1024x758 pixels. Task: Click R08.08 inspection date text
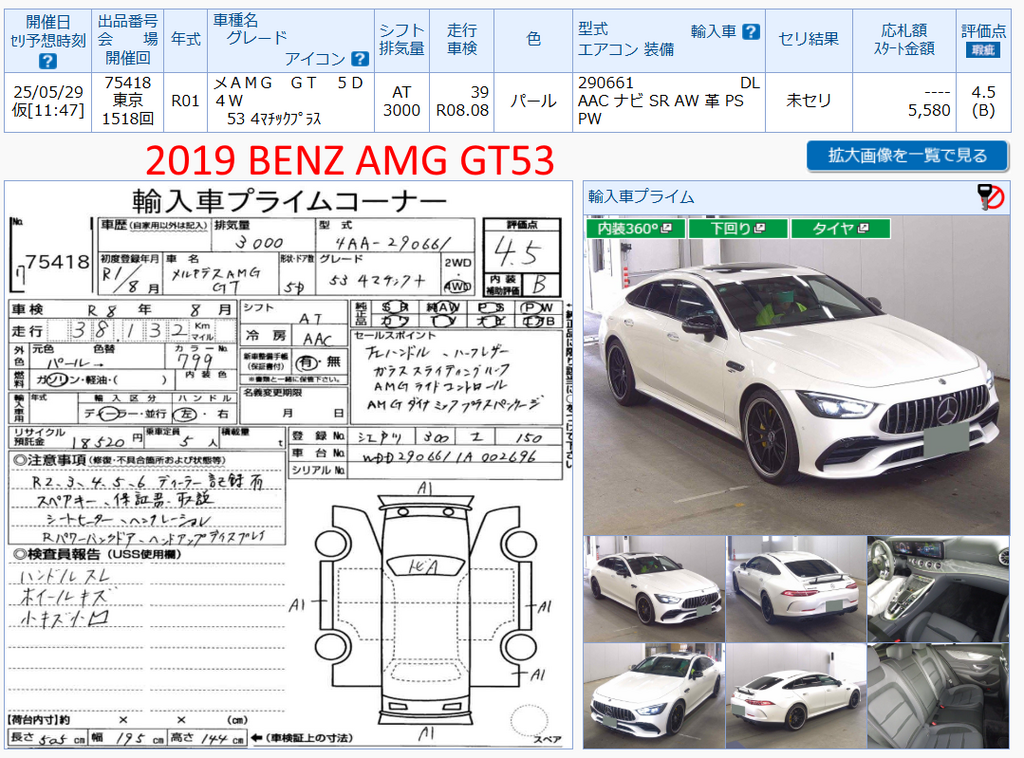point(462,110)
